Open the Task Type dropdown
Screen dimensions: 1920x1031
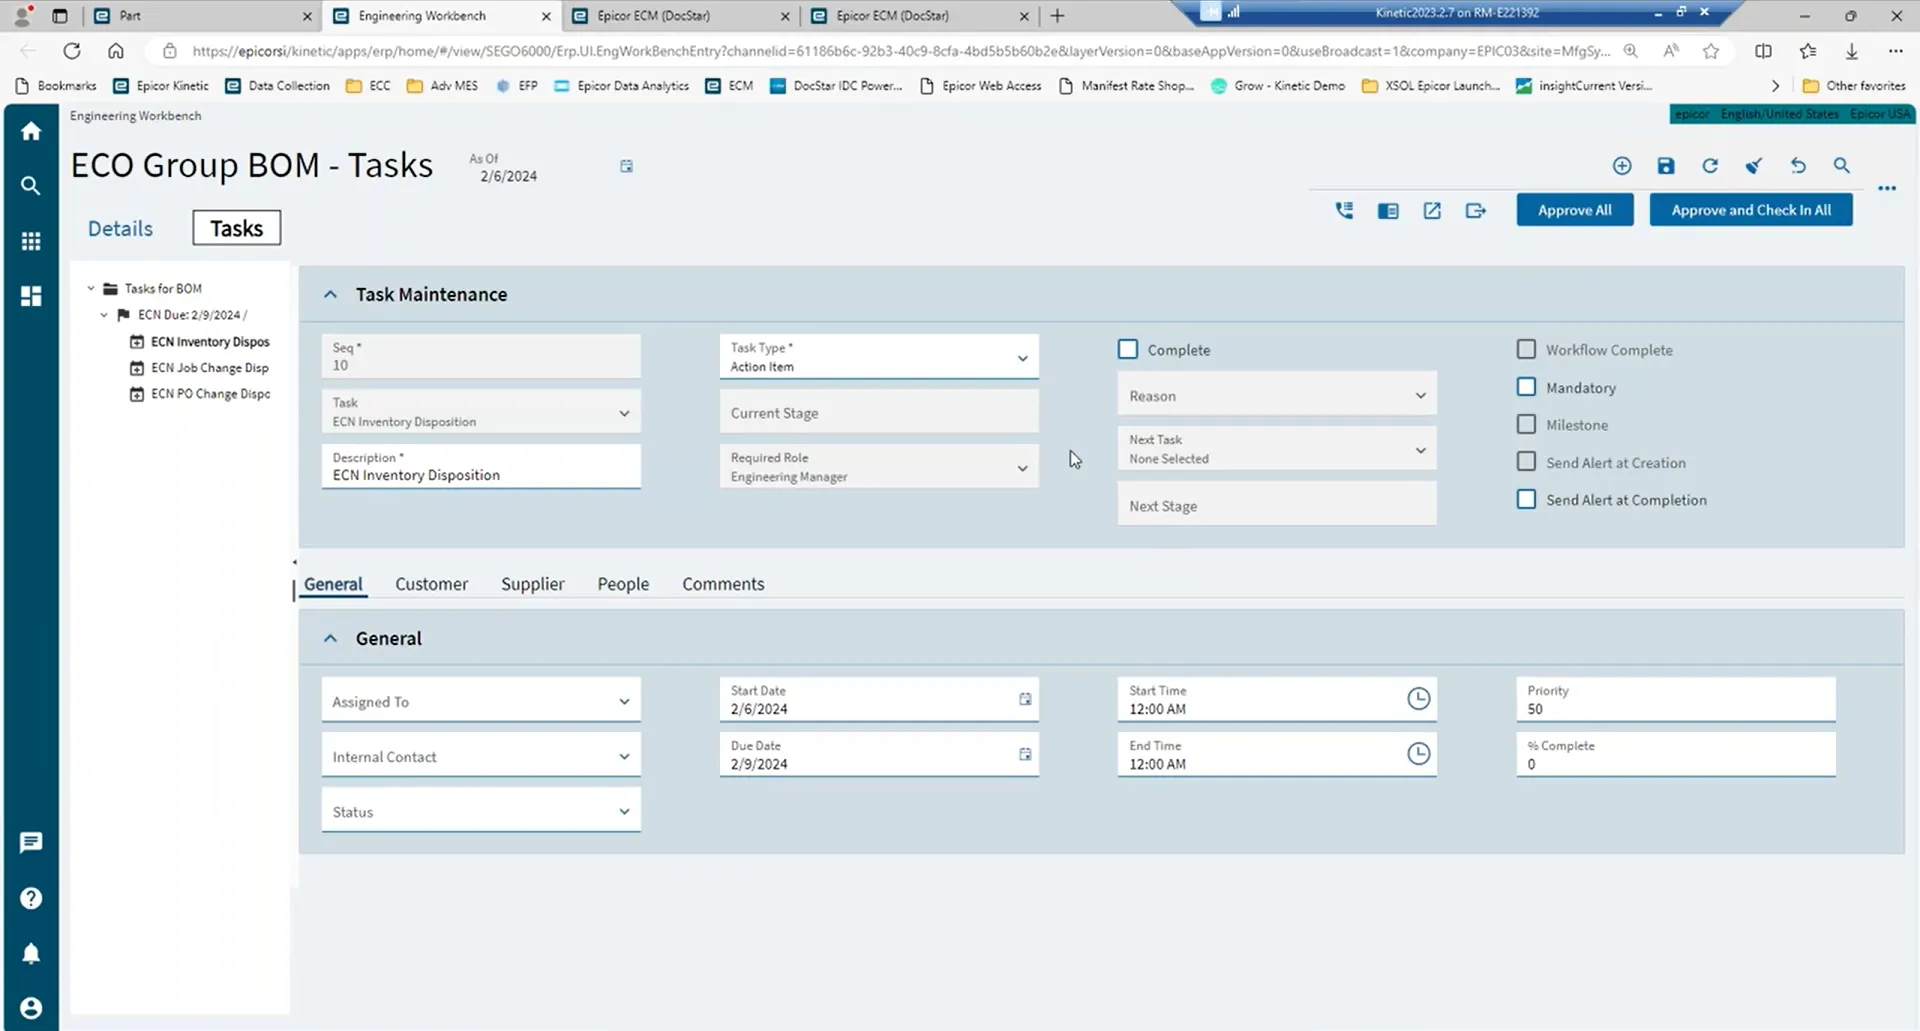[x=1022, y=358]
